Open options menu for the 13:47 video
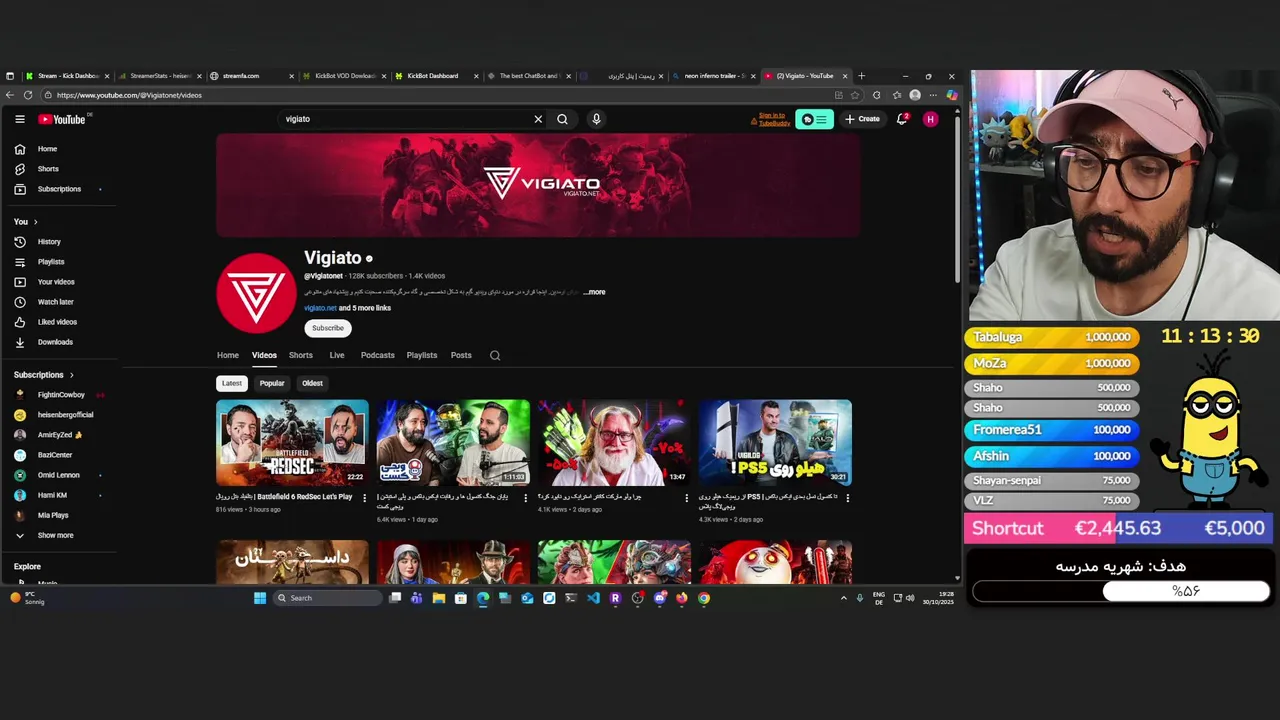 click(x=686, y=498)
